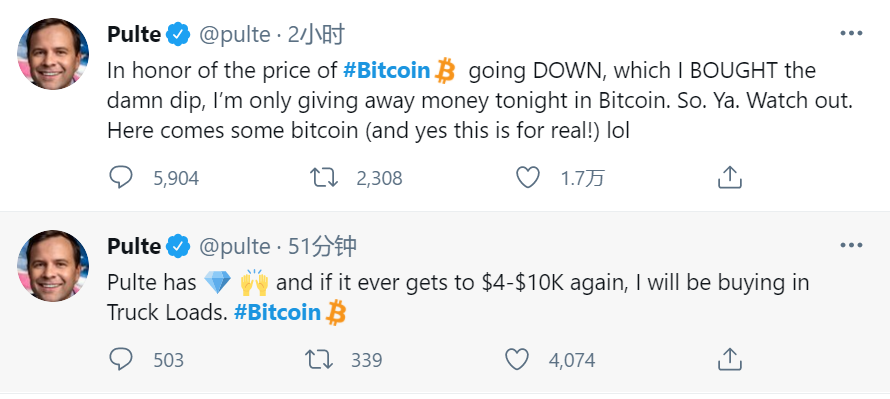Share the diamond hands tweet
890x399 pixels.
coord(729,359)
